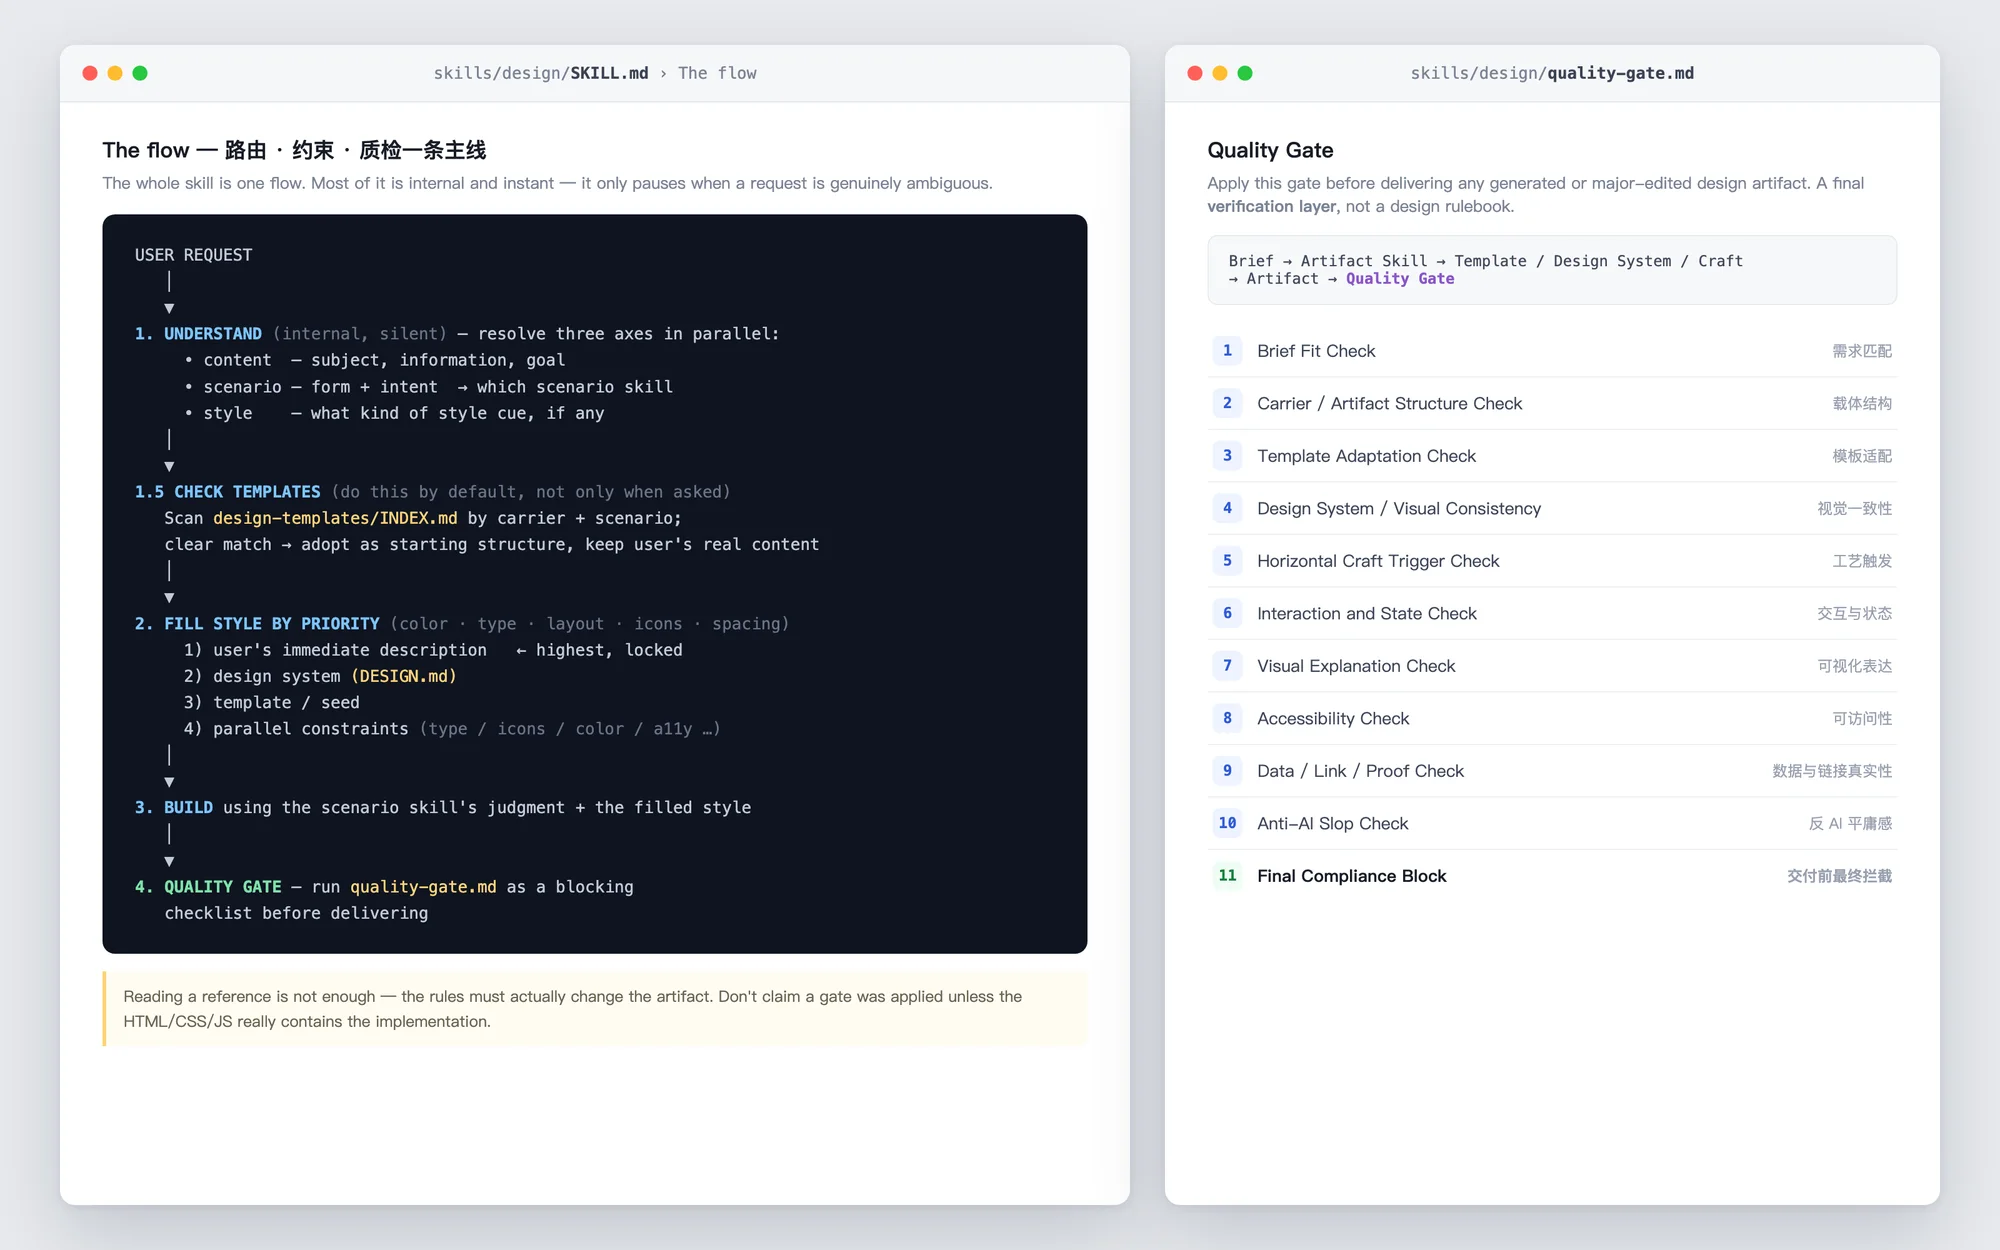The height and width of the screenshot is (1250, 2000).
Task: Click the yellow minimize dot on quality-gate.md window
Action: 1219,73
